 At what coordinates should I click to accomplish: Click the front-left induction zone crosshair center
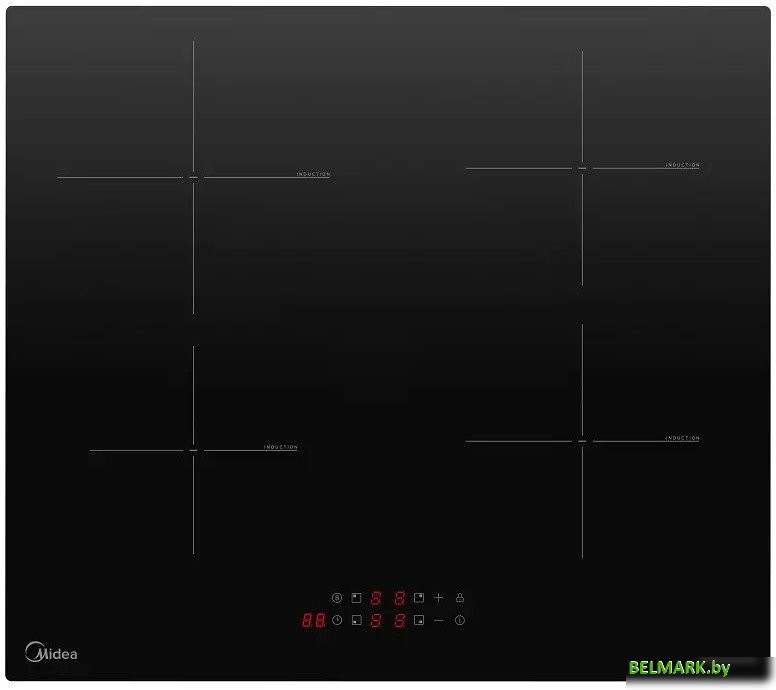[x=193, y=450]
